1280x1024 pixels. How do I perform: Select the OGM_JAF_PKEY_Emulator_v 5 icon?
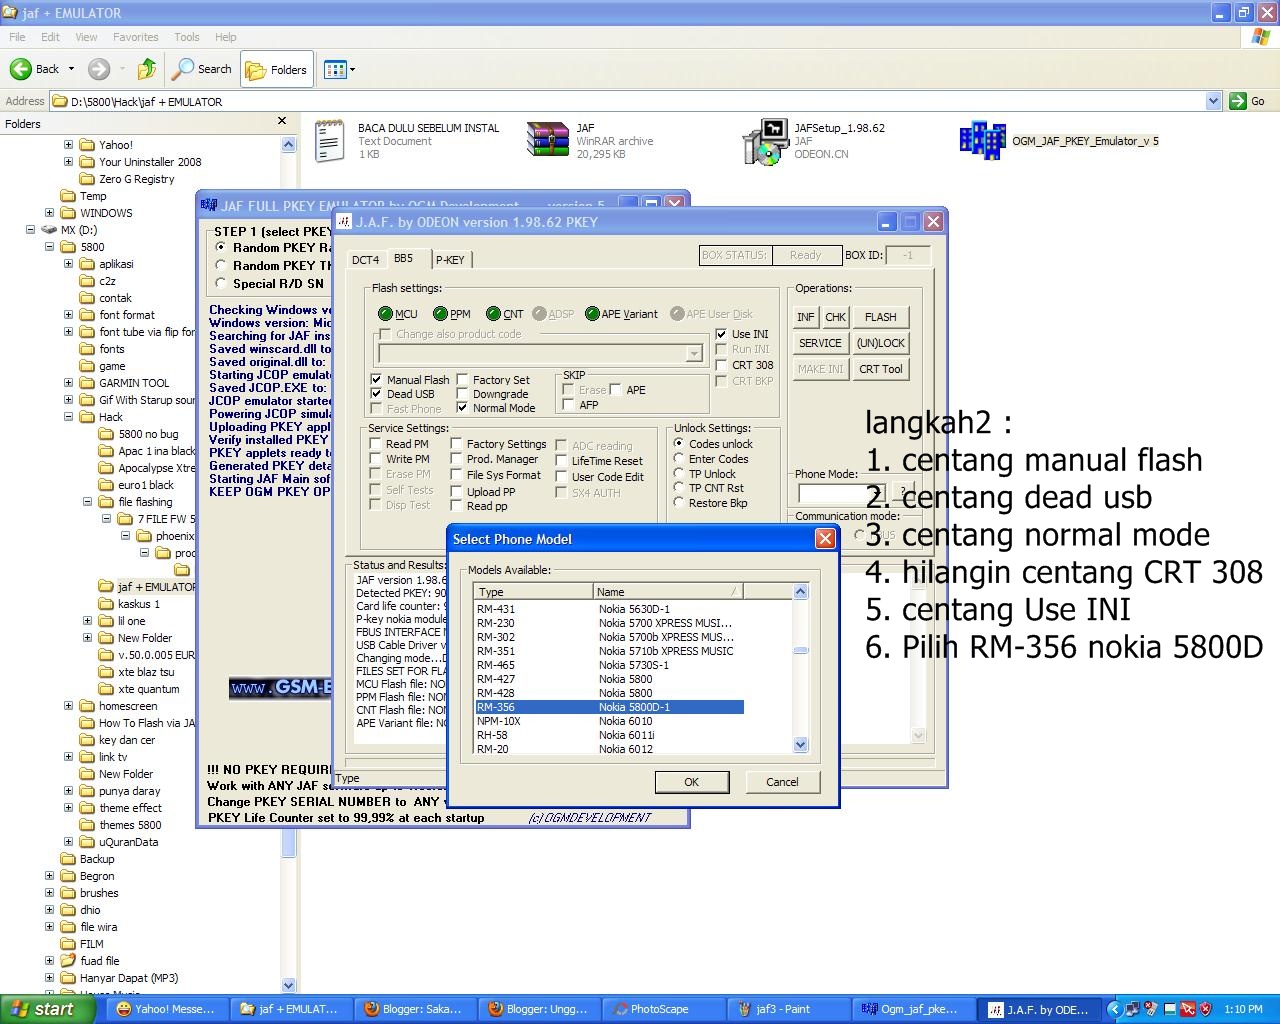click(982, 141)
